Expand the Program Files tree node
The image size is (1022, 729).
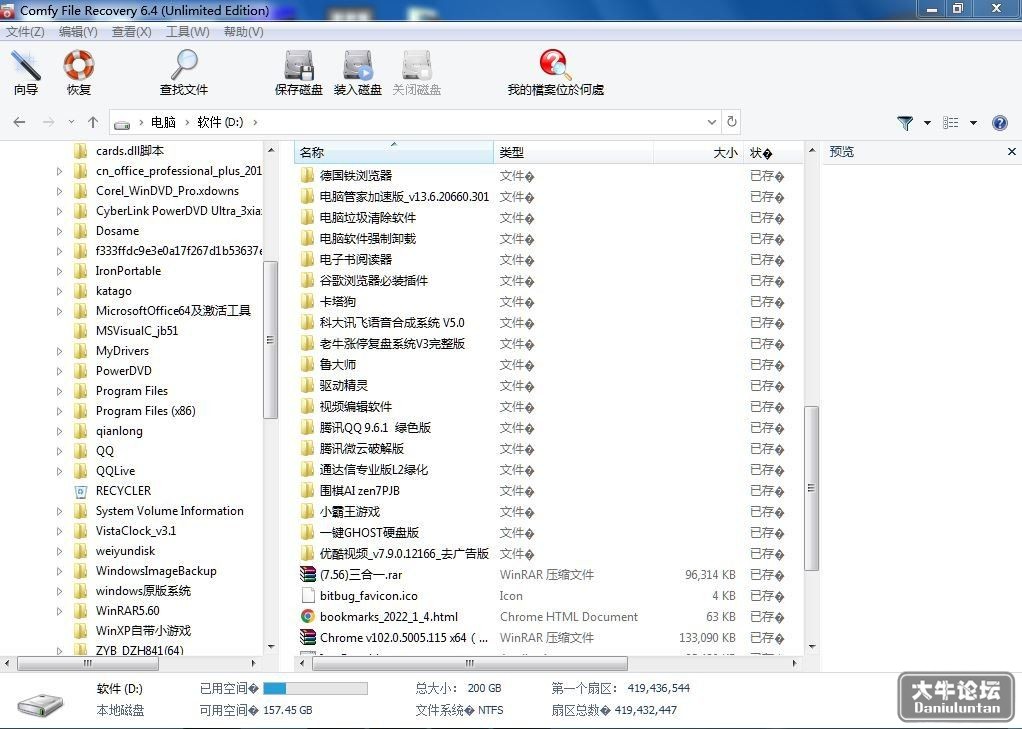[59, 391]
